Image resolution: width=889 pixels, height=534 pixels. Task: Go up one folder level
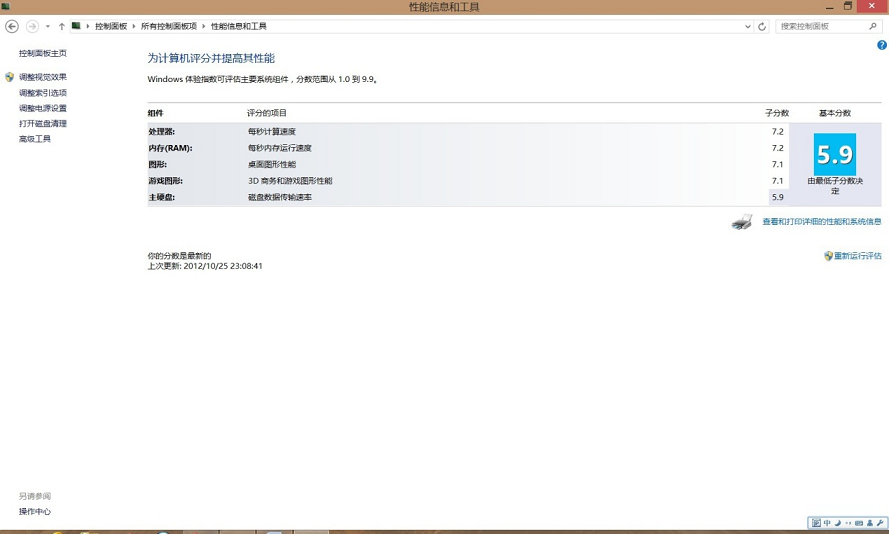point(61,26)
